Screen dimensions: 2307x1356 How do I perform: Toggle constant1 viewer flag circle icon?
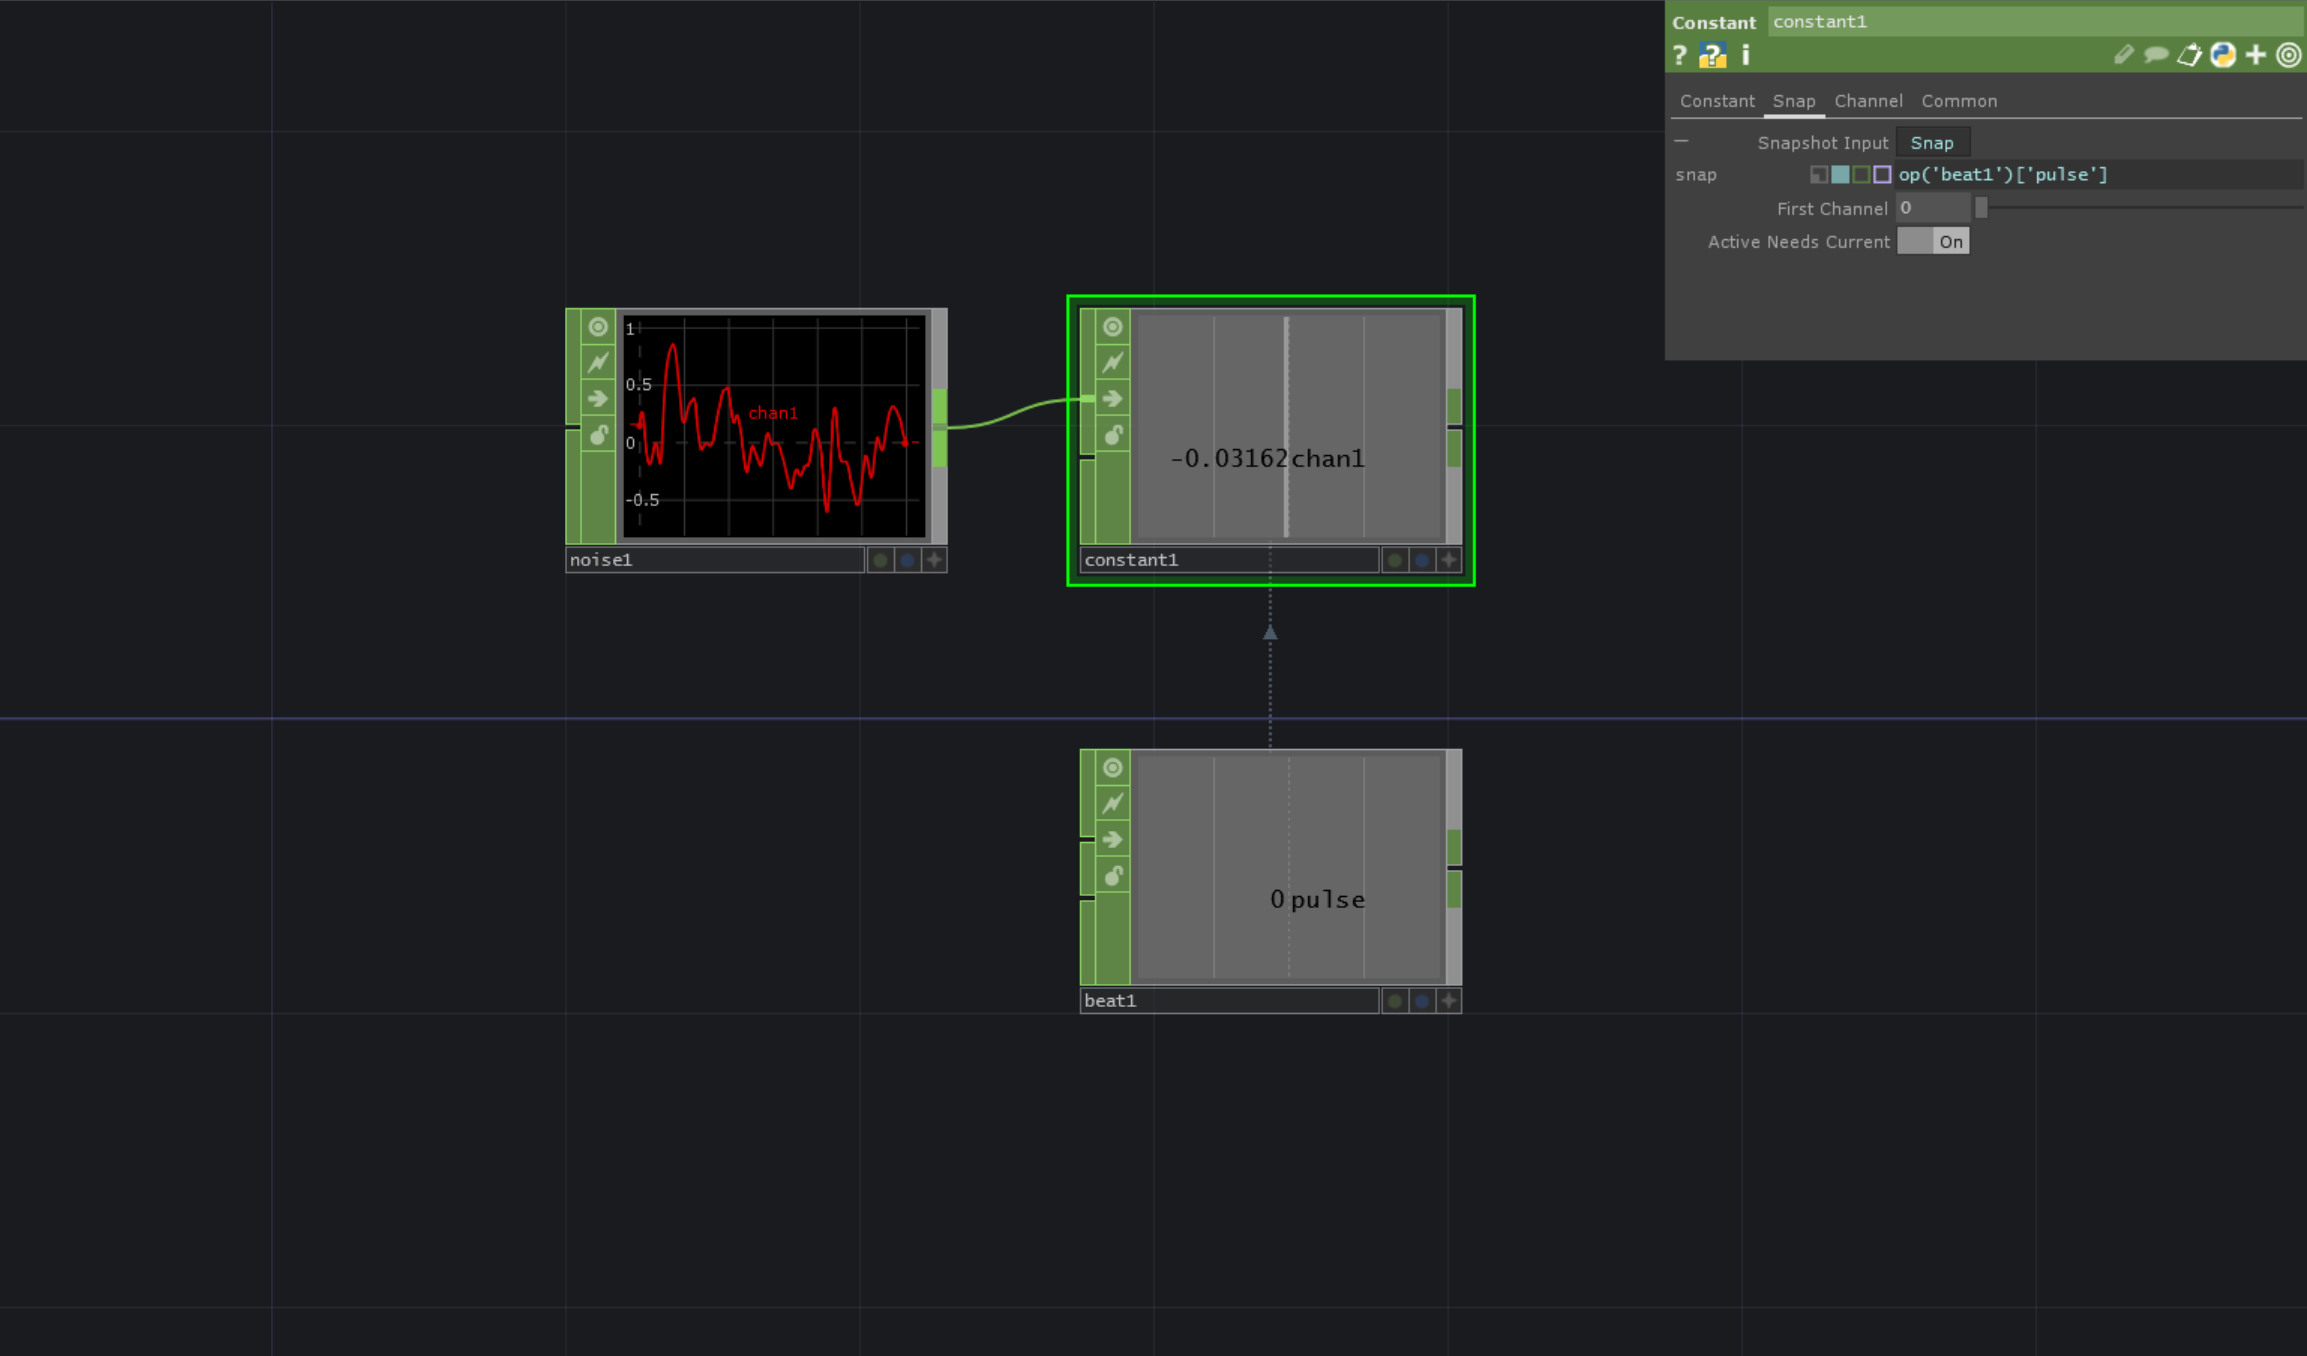pos(1113,327)
